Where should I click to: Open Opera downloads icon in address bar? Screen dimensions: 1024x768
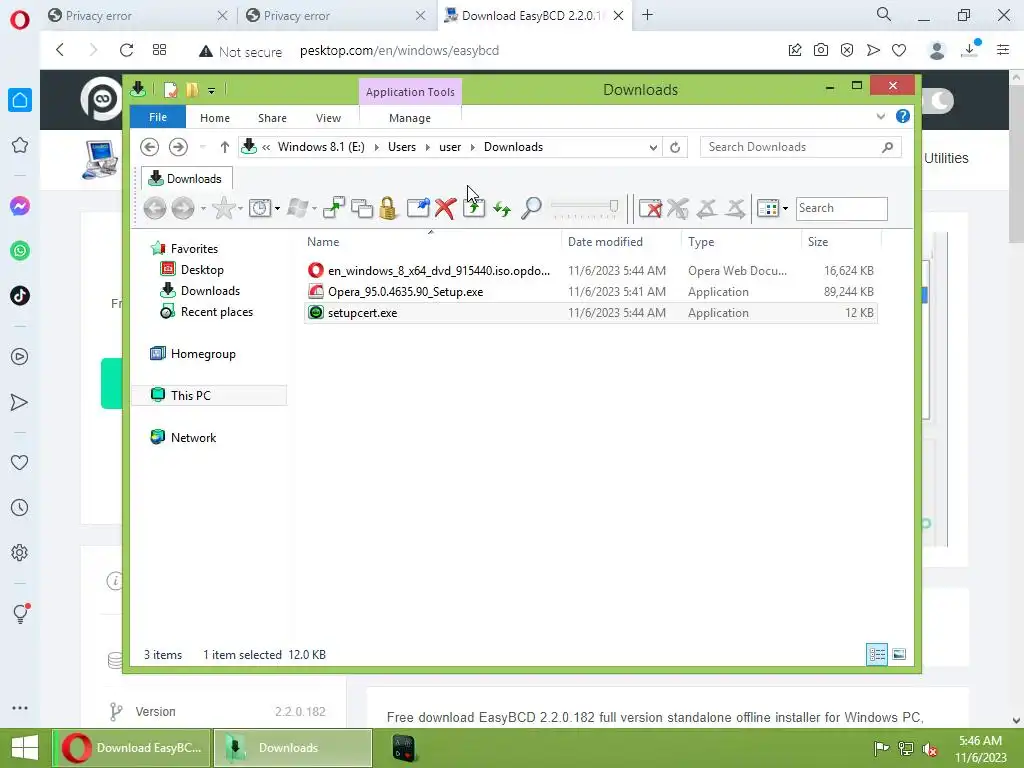(x=971, y=50)
